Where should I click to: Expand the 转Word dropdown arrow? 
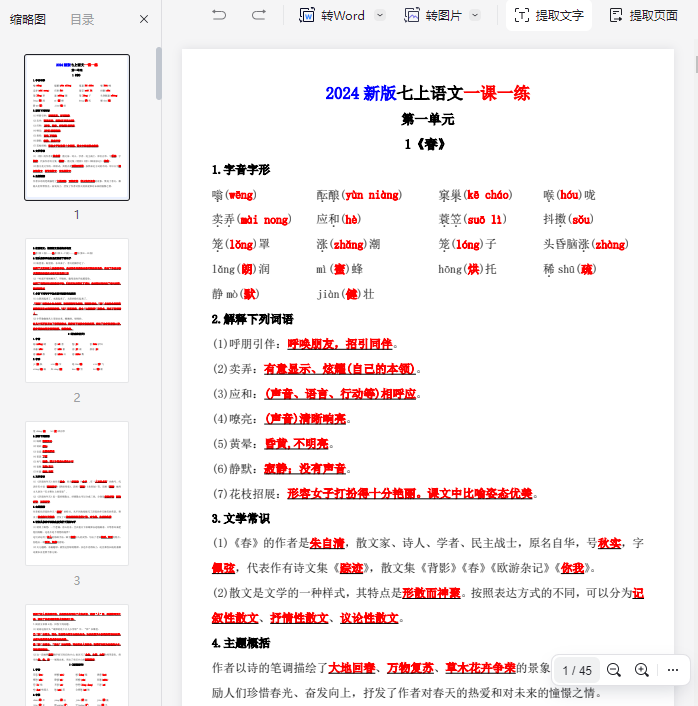point(380,15)
